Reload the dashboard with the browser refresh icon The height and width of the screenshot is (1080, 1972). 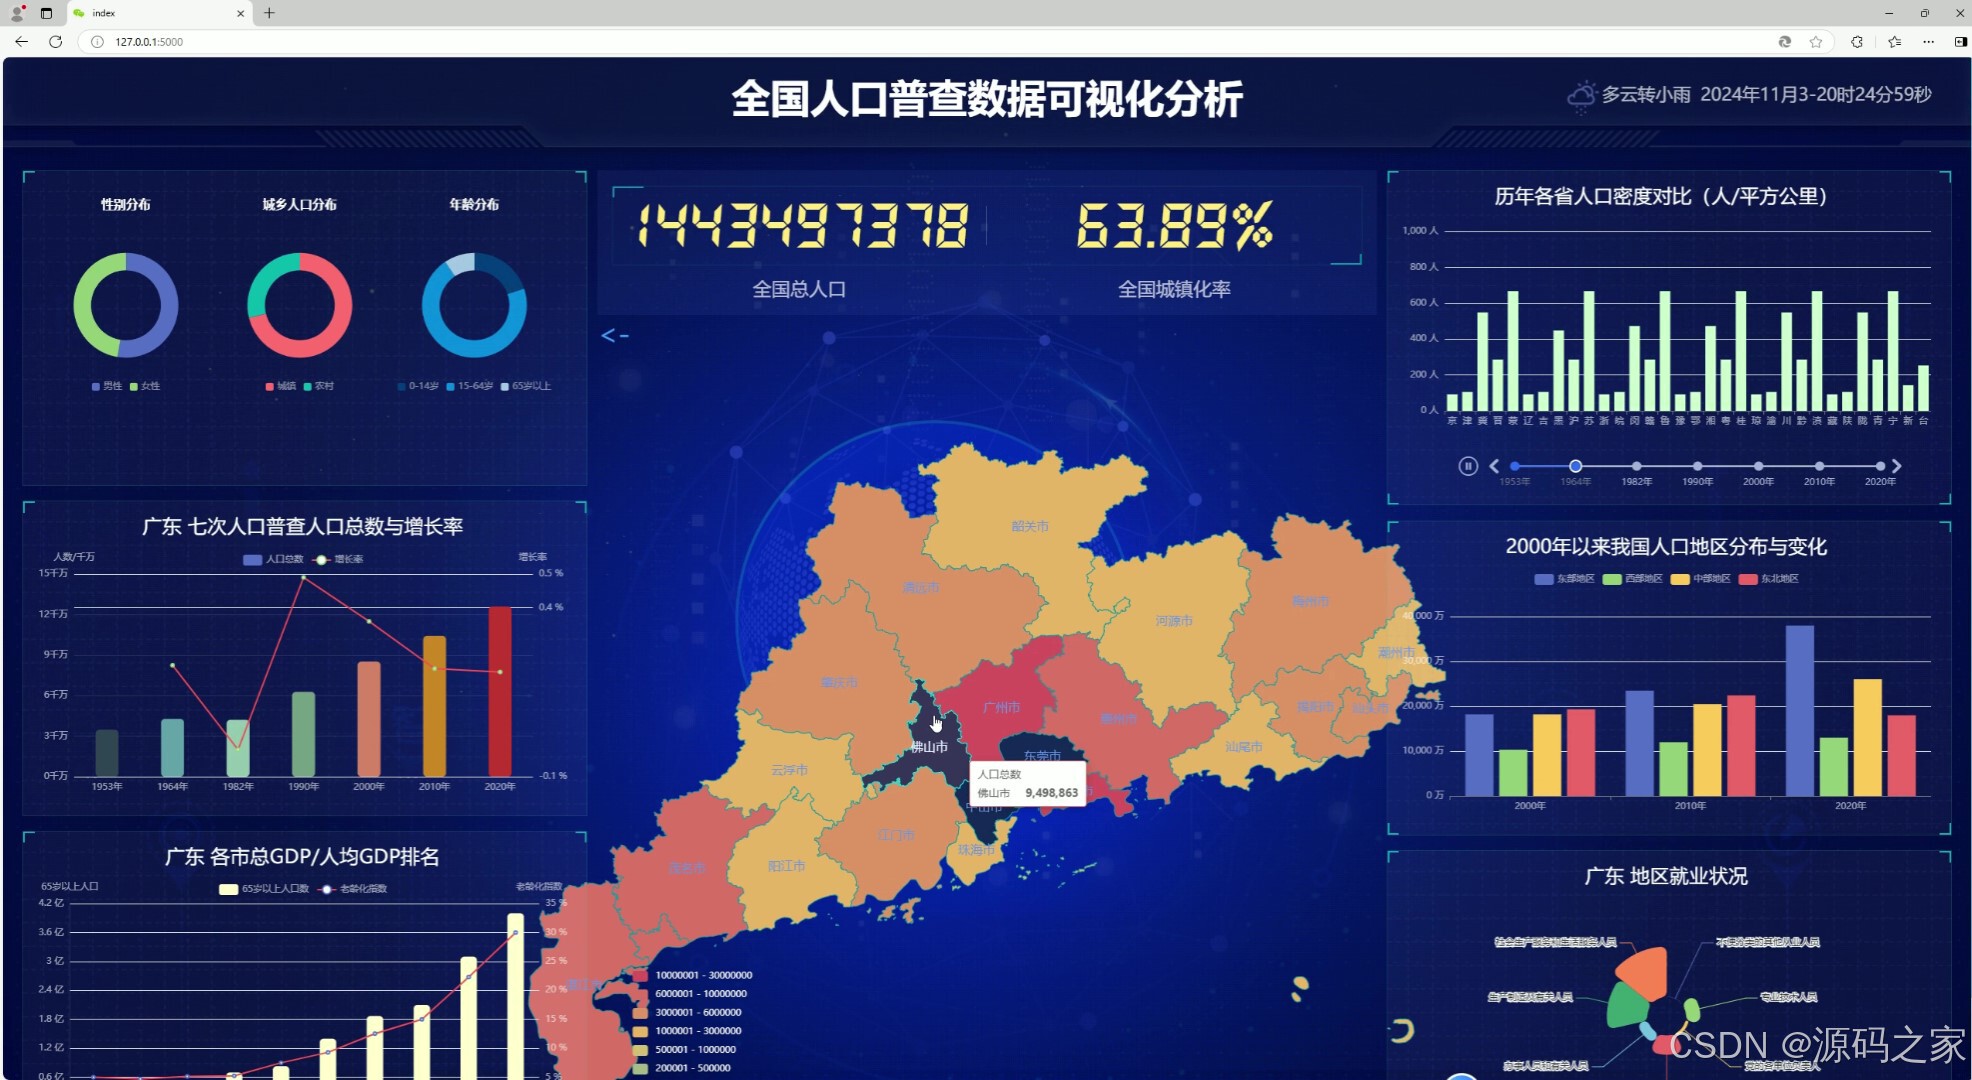point(55,42)
